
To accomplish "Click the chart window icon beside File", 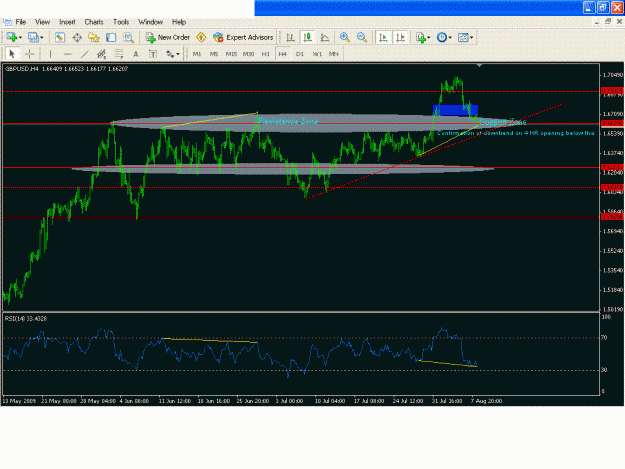I will coord(7,22).
